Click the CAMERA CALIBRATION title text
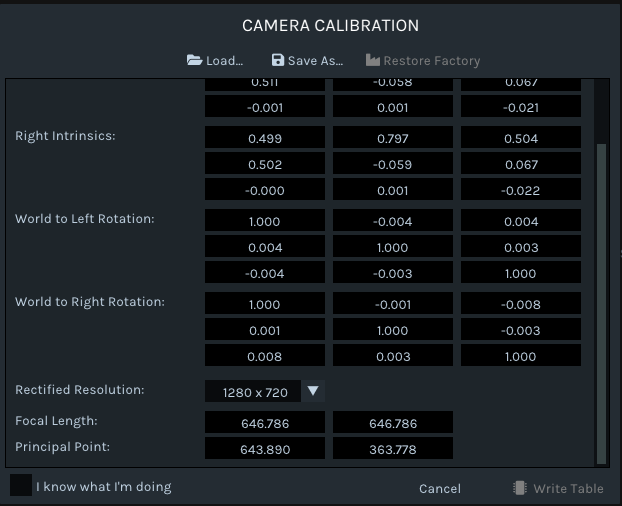Viewport: 622px width, 506px height. point(330,26)
